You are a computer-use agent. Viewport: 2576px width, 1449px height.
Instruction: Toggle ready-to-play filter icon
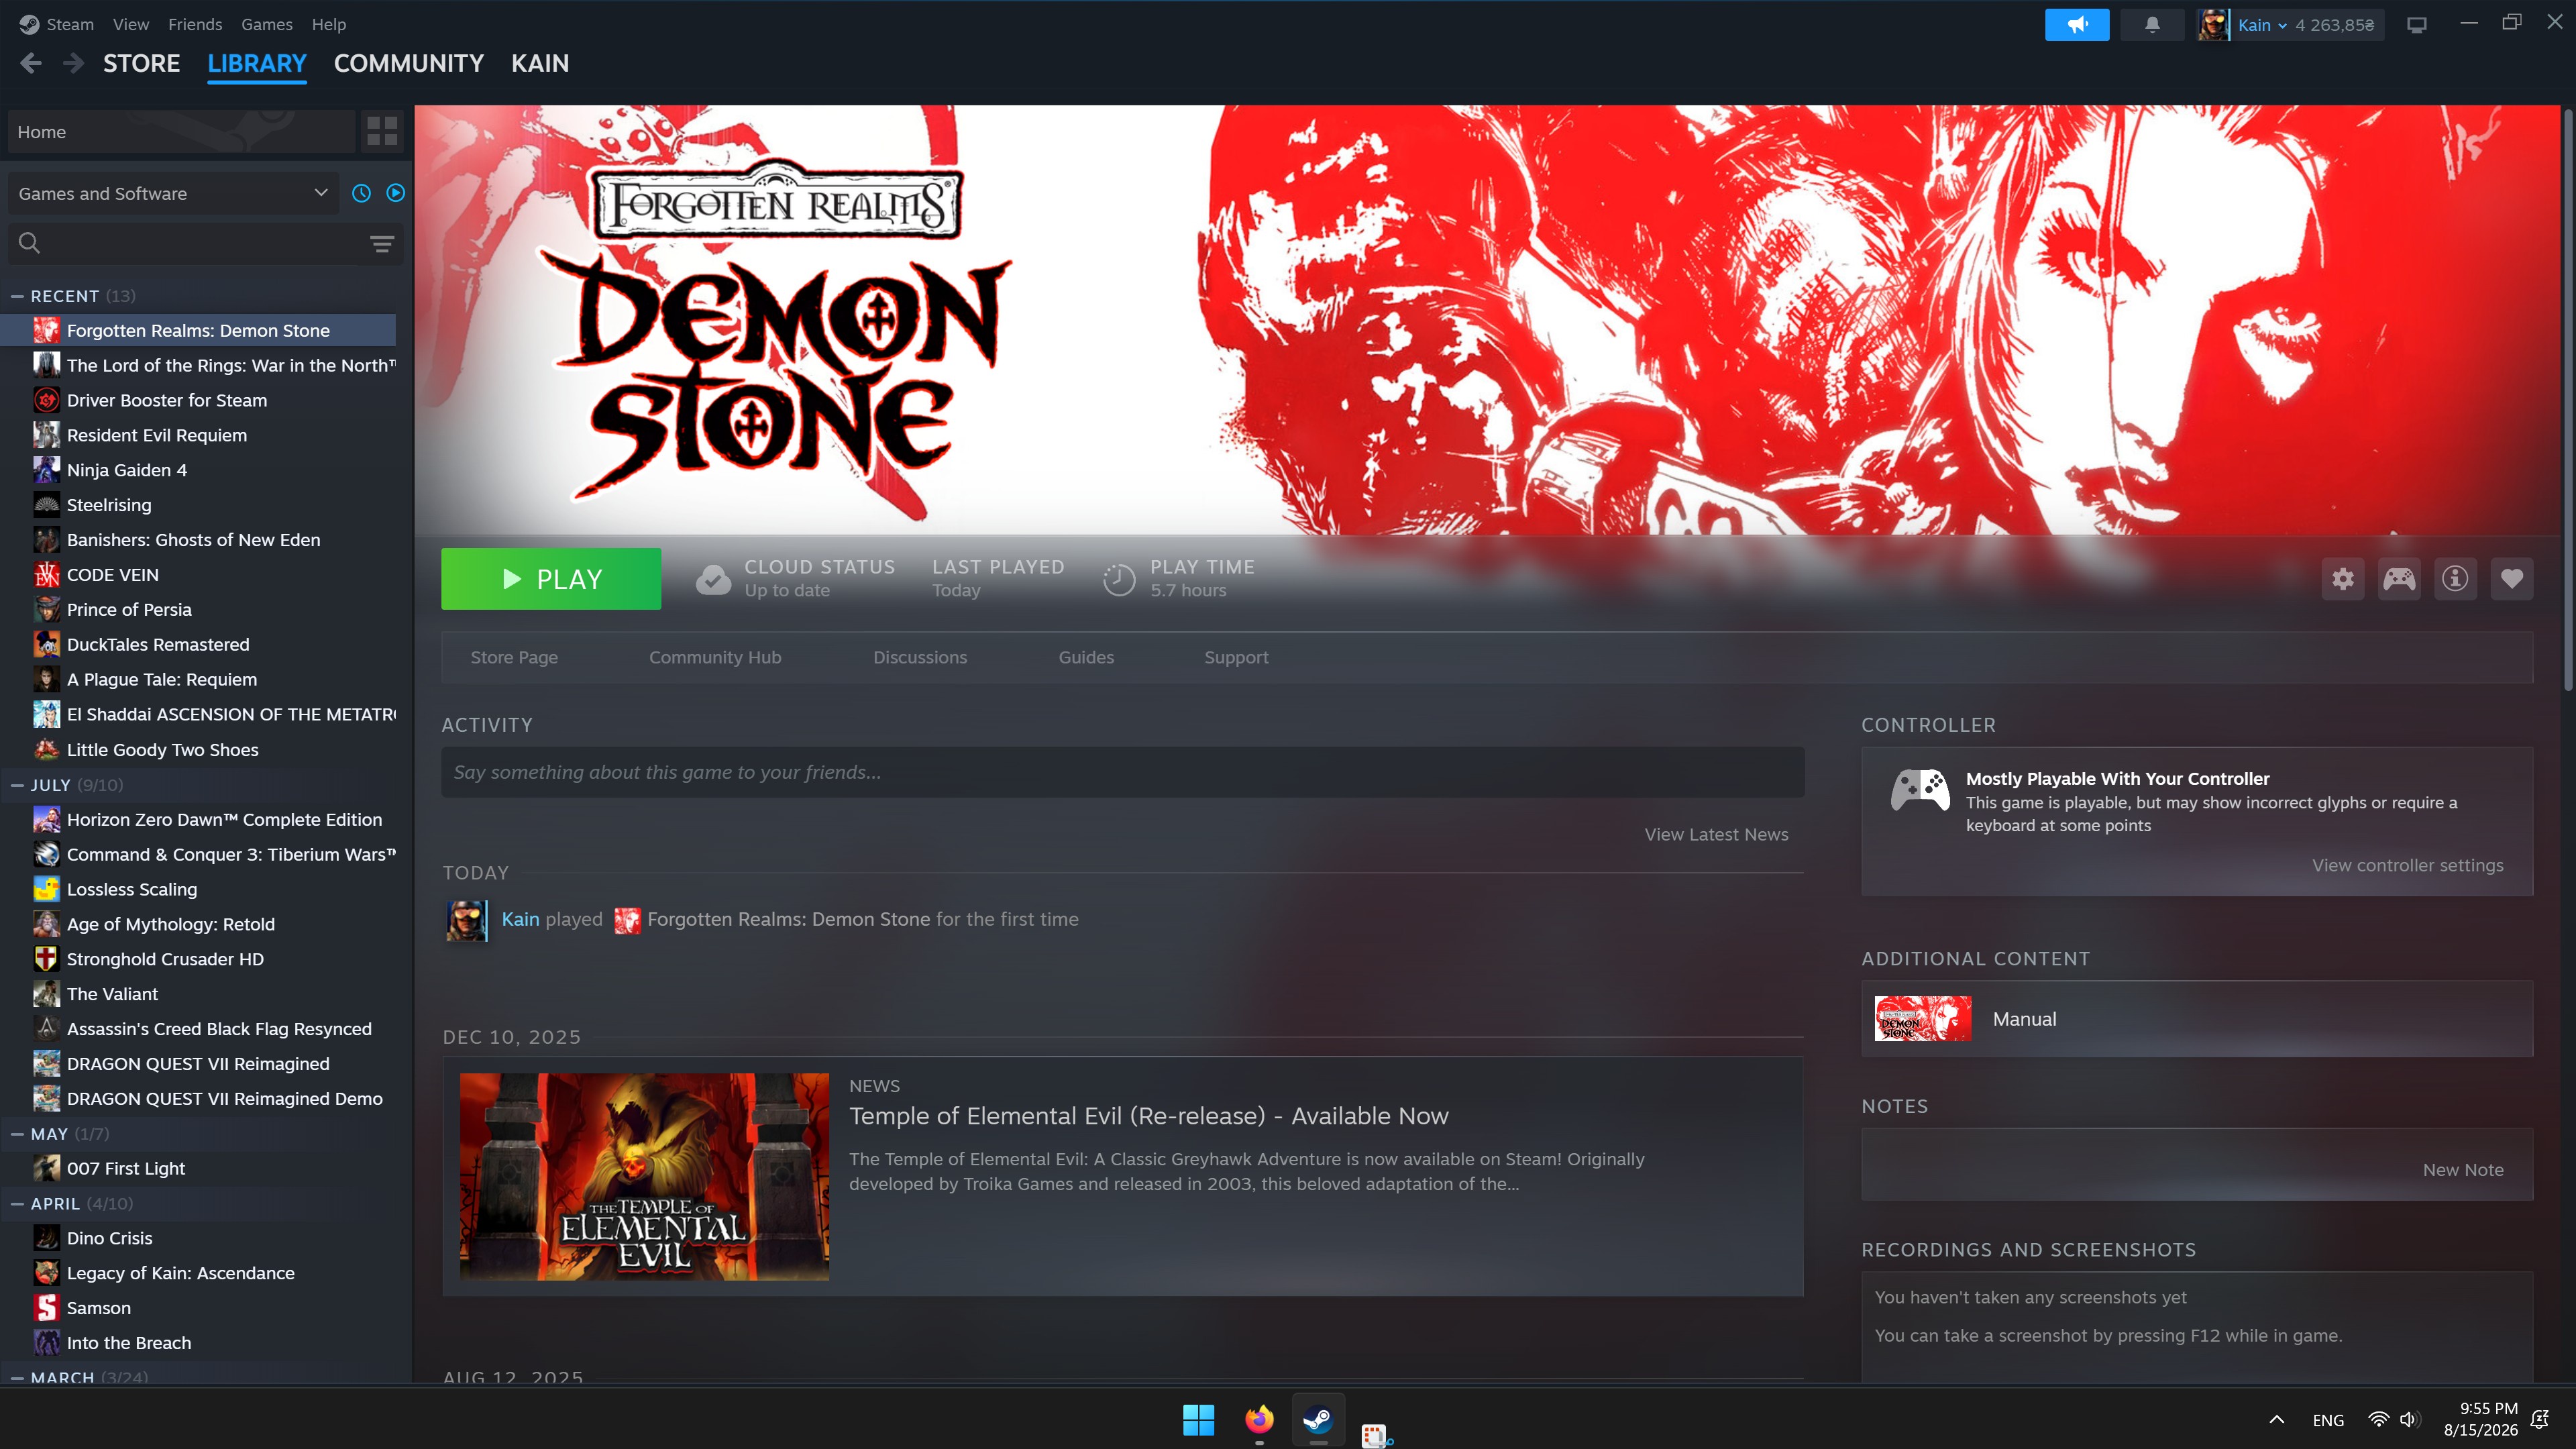396,193
